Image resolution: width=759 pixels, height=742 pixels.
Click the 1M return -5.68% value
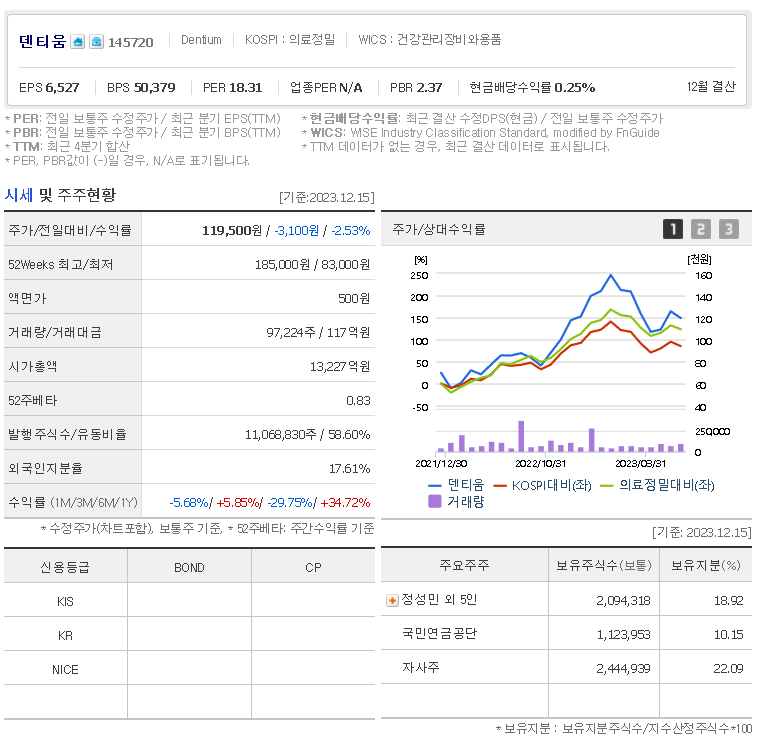(x=189, y=503)
